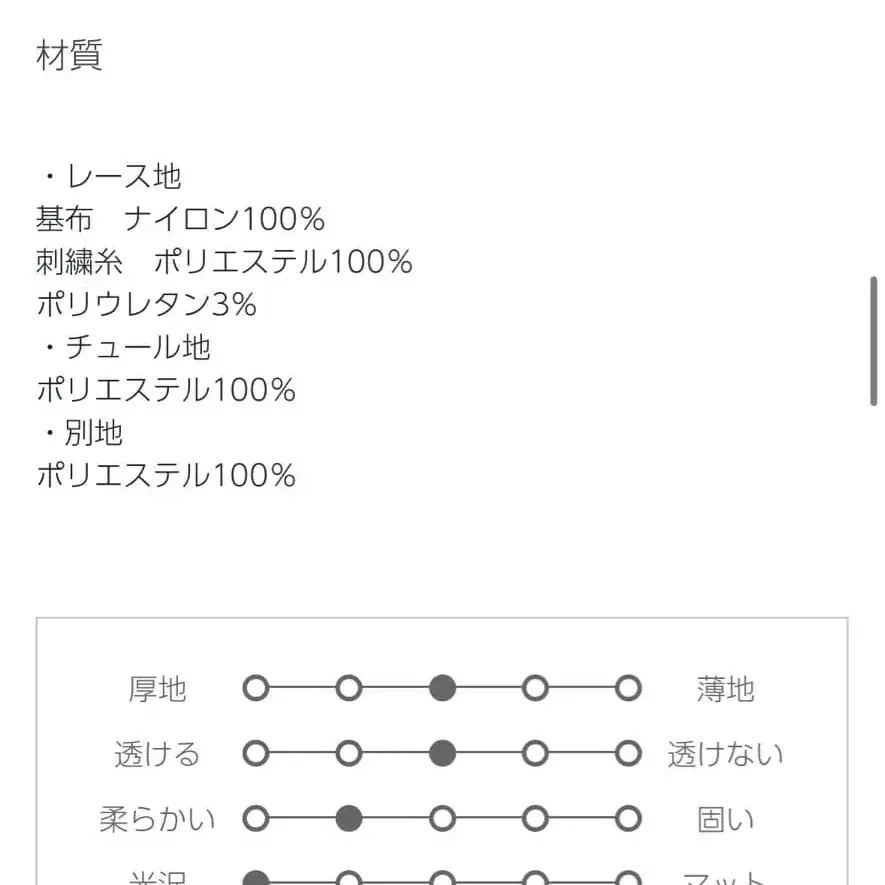Tap the ・レース地 material line
The height and width of the screenshot is (885, 885).
pos(110,177)
